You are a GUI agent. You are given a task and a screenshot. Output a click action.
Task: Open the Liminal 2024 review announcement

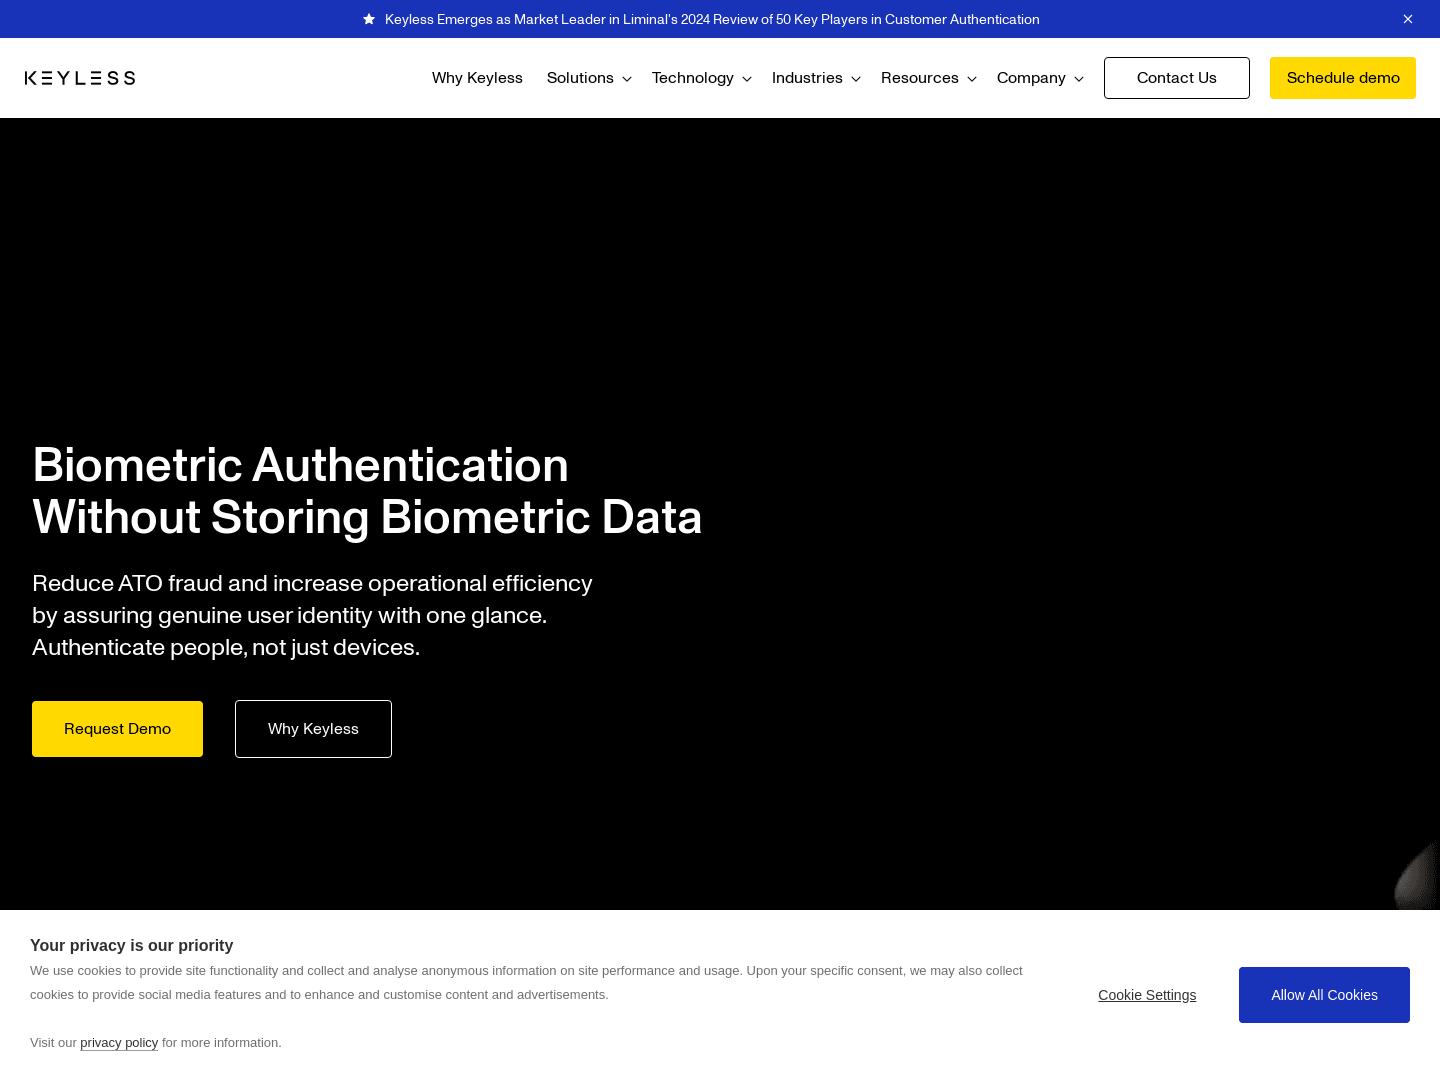[x=711, y=19]
